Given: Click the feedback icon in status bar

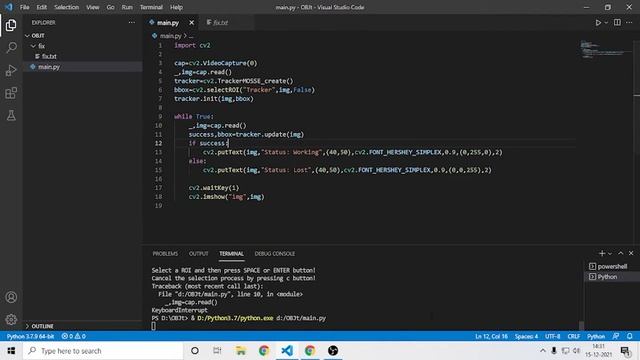Looking at the screenshot, I should click(616, 336).
